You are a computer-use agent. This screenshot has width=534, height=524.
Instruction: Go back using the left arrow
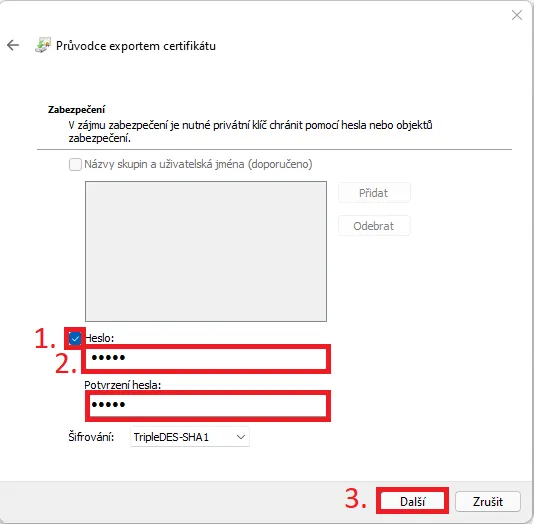tap(13, 45)
